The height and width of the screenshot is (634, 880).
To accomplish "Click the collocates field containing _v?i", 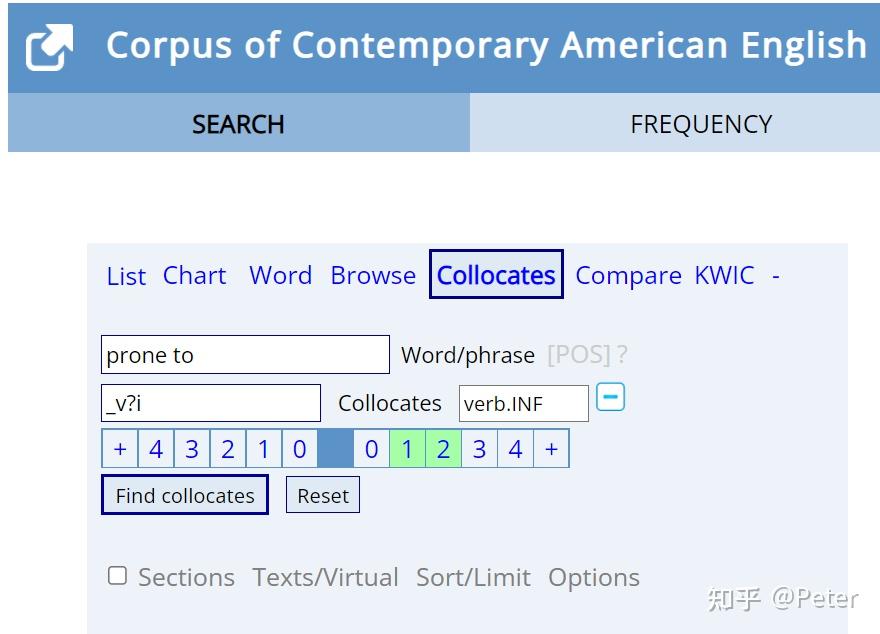I will [210, 403].
